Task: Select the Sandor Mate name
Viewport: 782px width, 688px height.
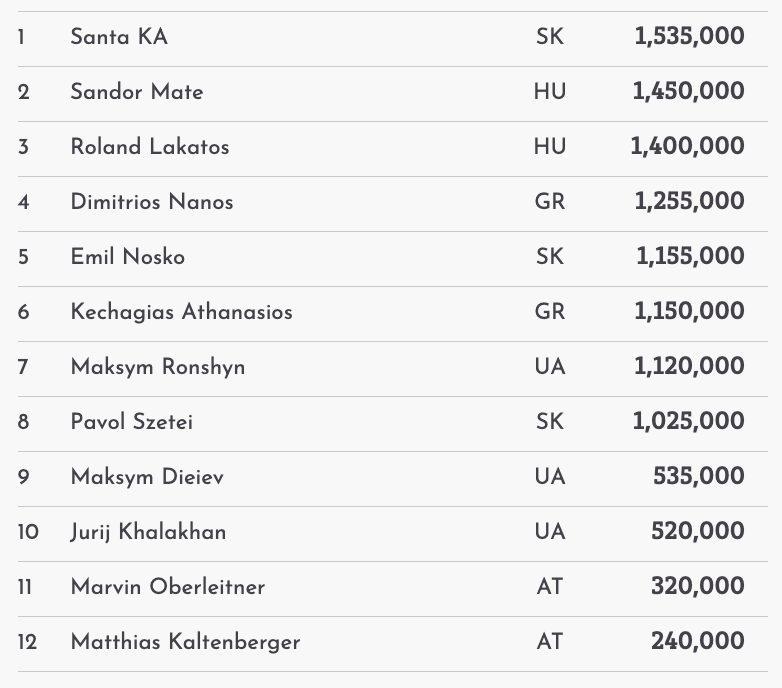Action: coord(136,92)
